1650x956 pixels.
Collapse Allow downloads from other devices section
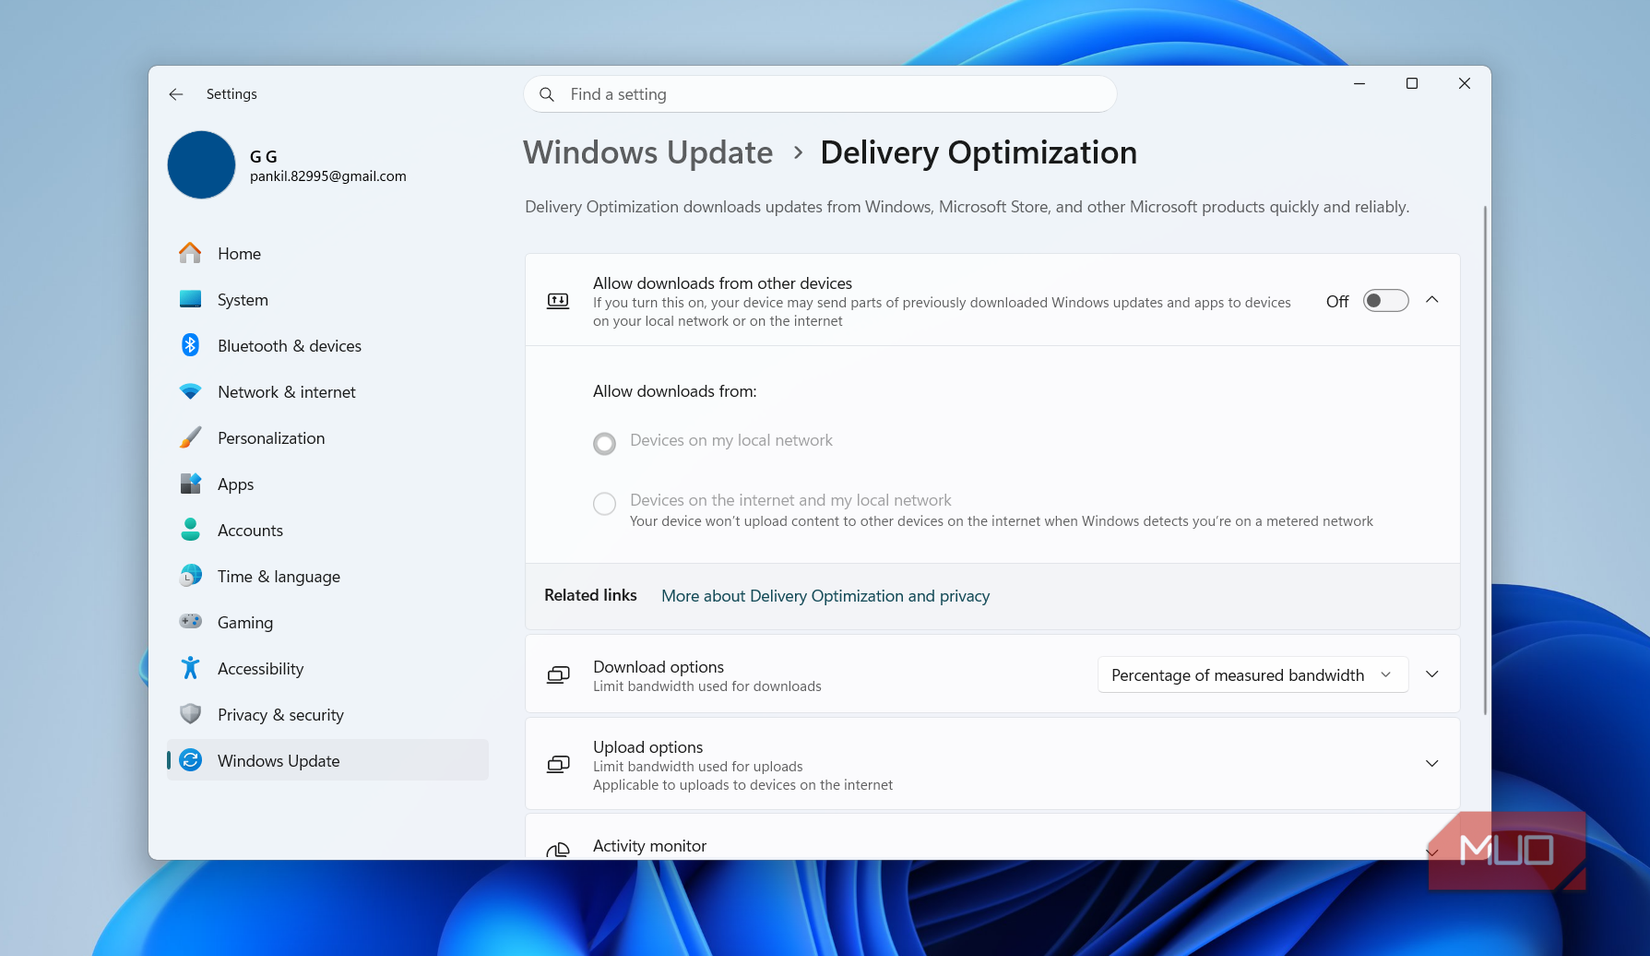coord(1432,300)
